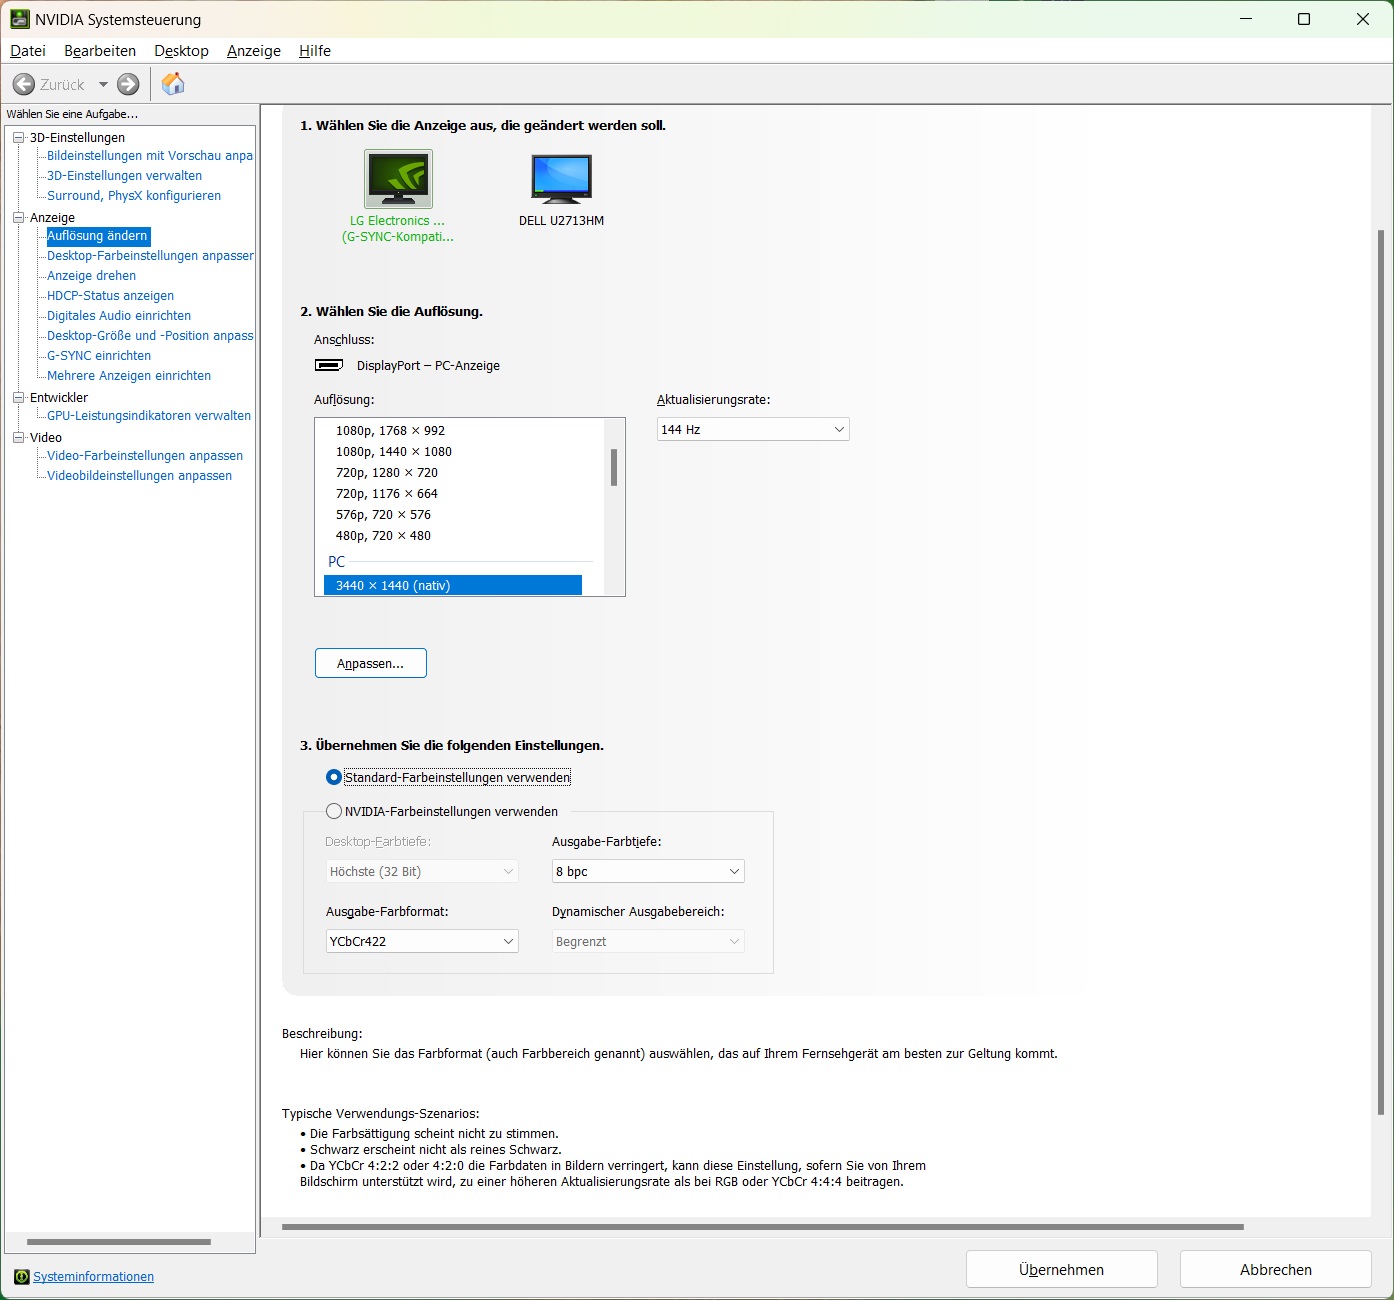Open the Ausgabe-Farbformat YCbCr422 dropdown
Image resolution: width=1394 pixels, height=1300 pixels.
coord(422,941)
